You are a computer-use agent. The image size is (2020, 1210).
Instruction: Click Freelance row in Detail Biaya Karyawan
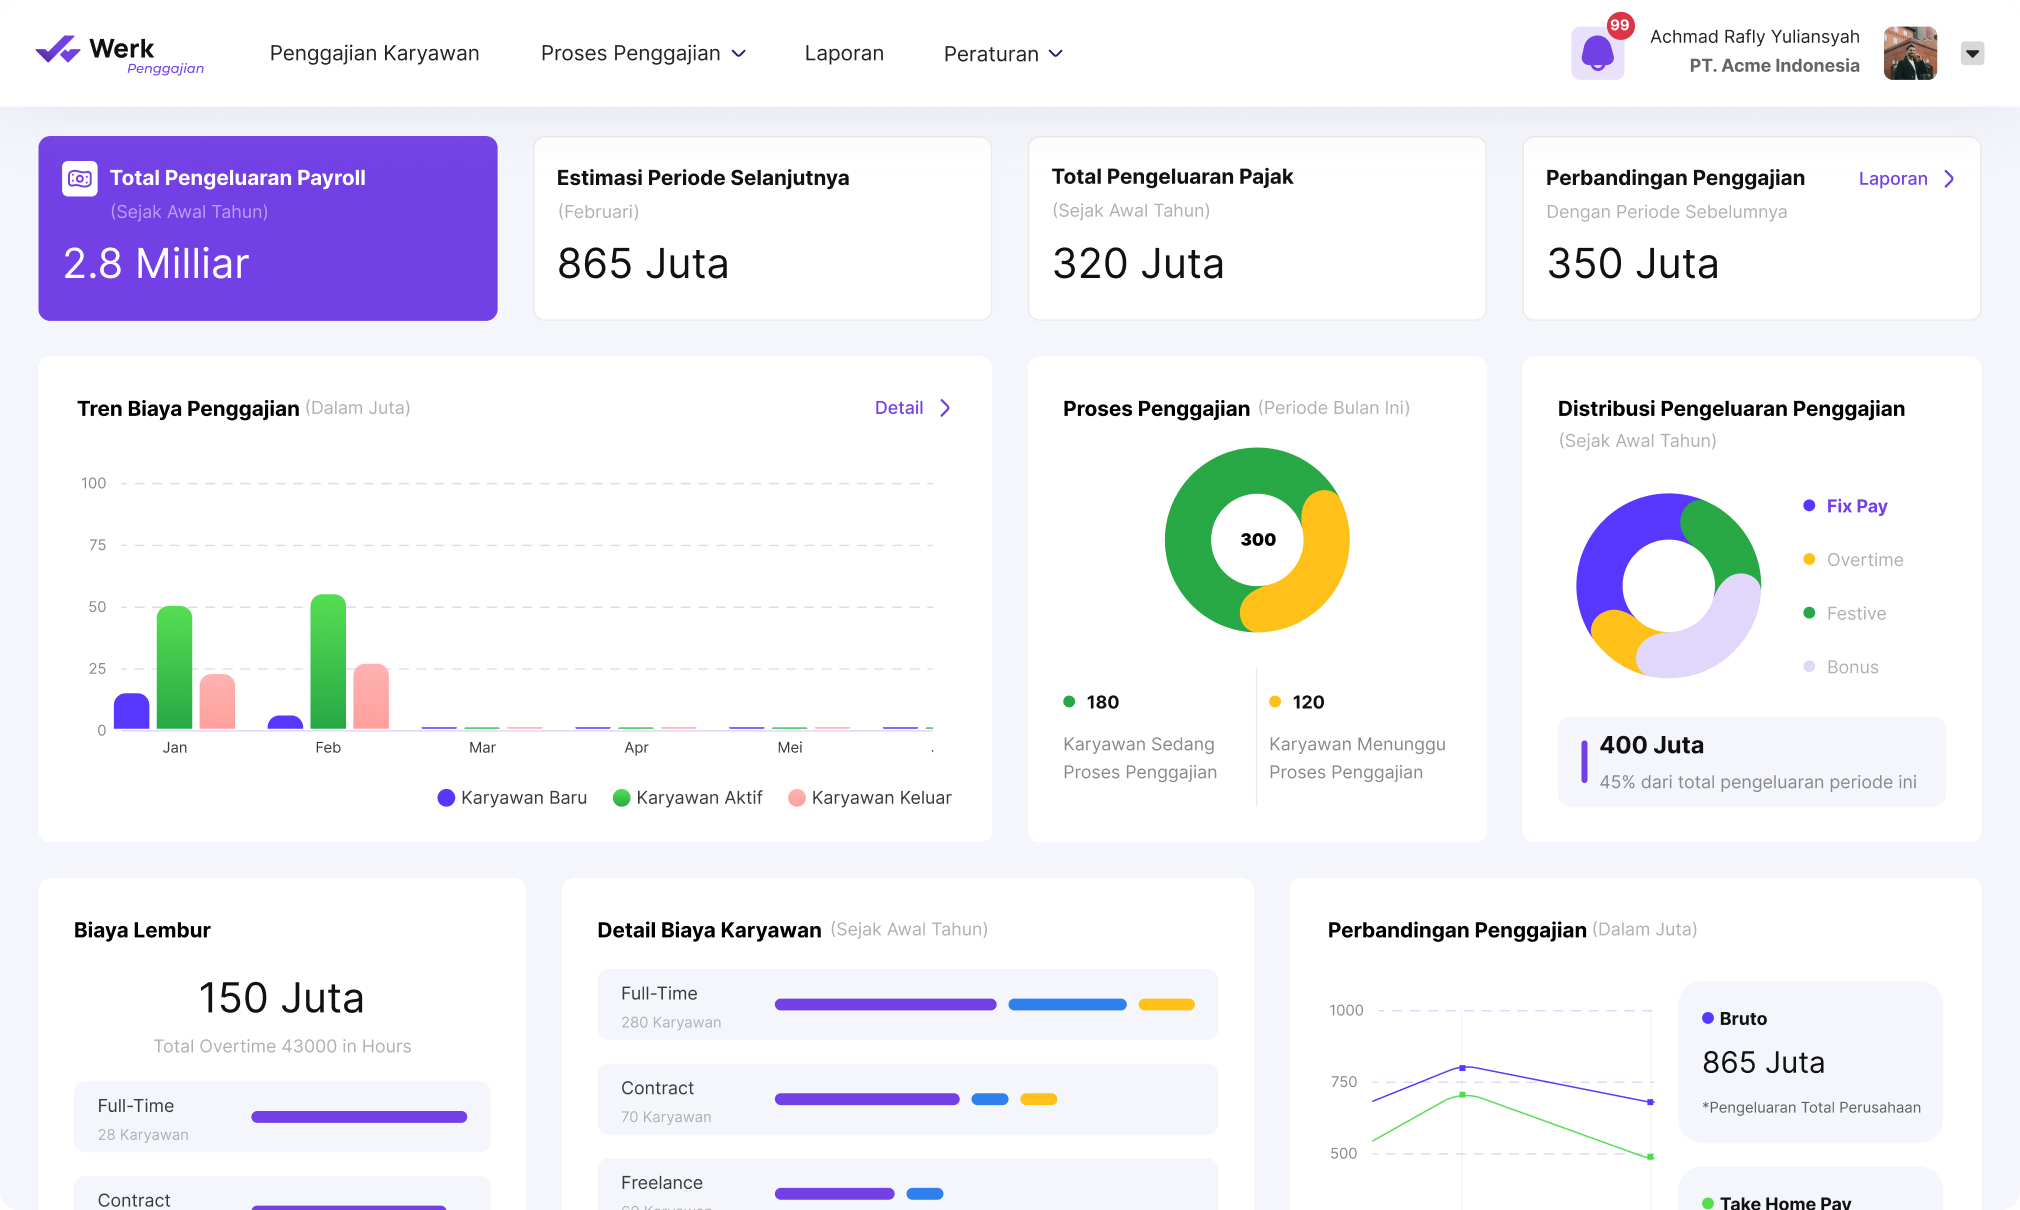tap(908, 1184)
